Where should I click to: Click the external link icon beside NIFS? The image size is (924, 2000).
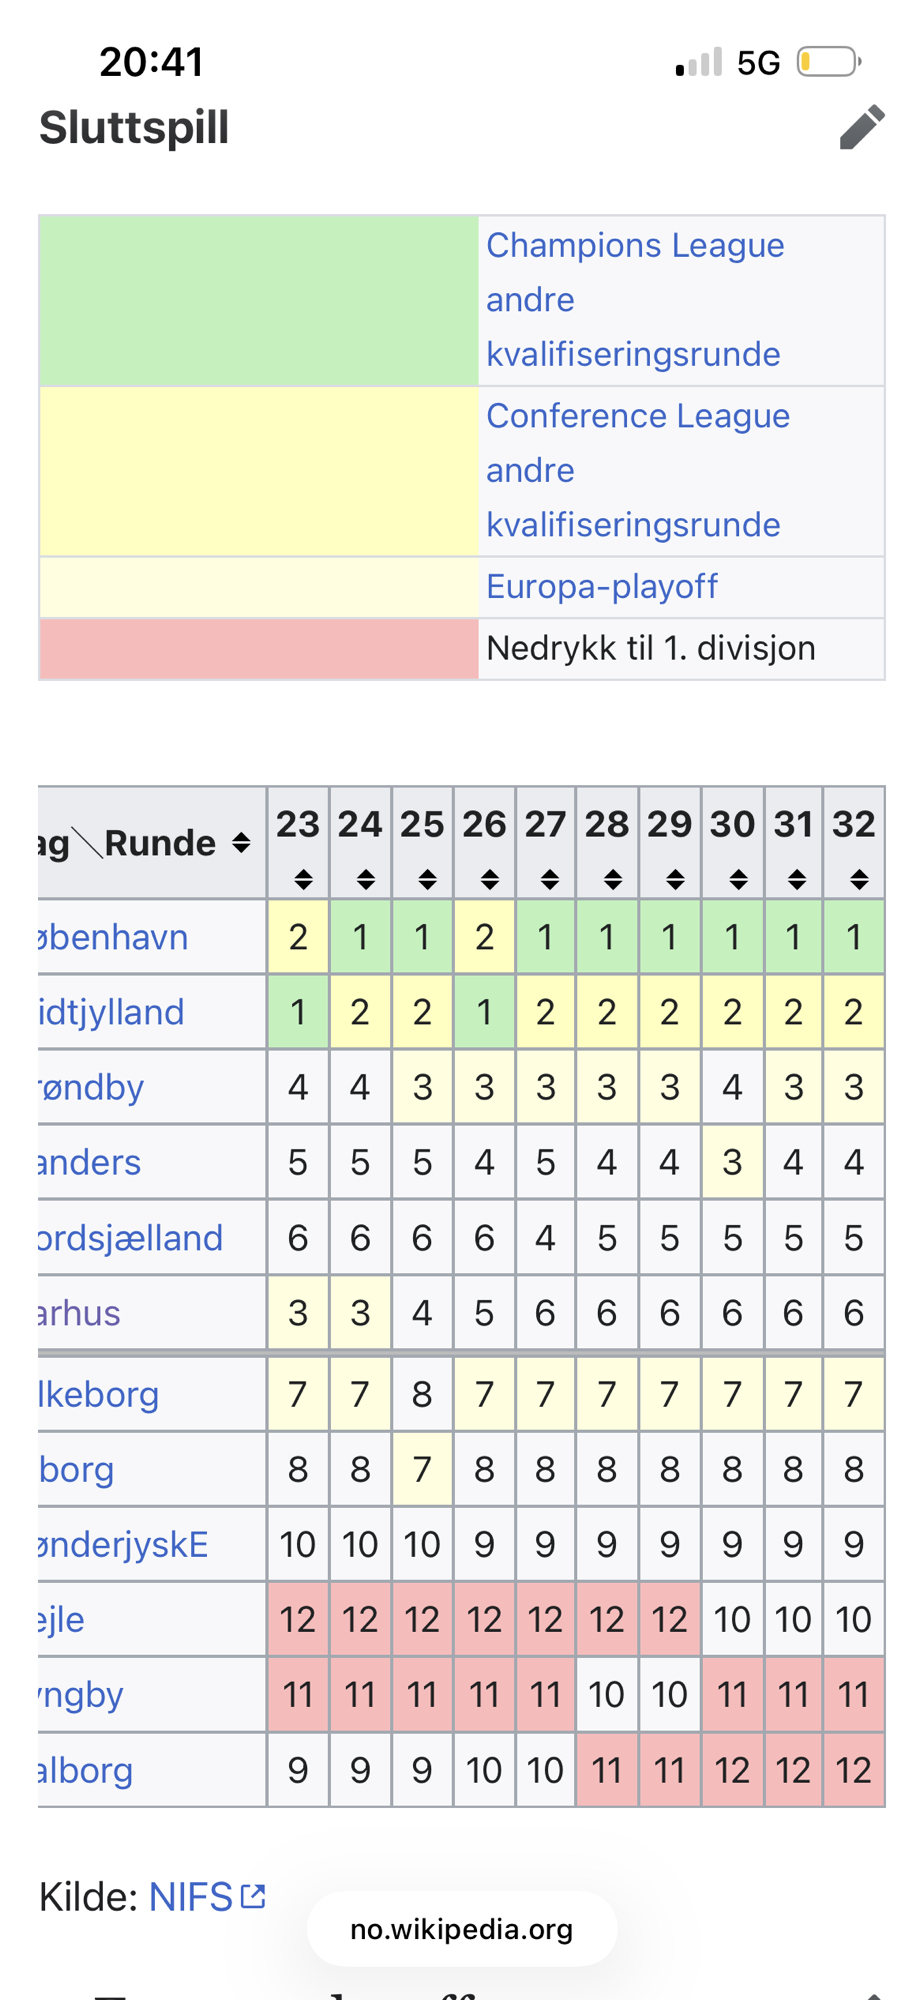[254, 1896]
